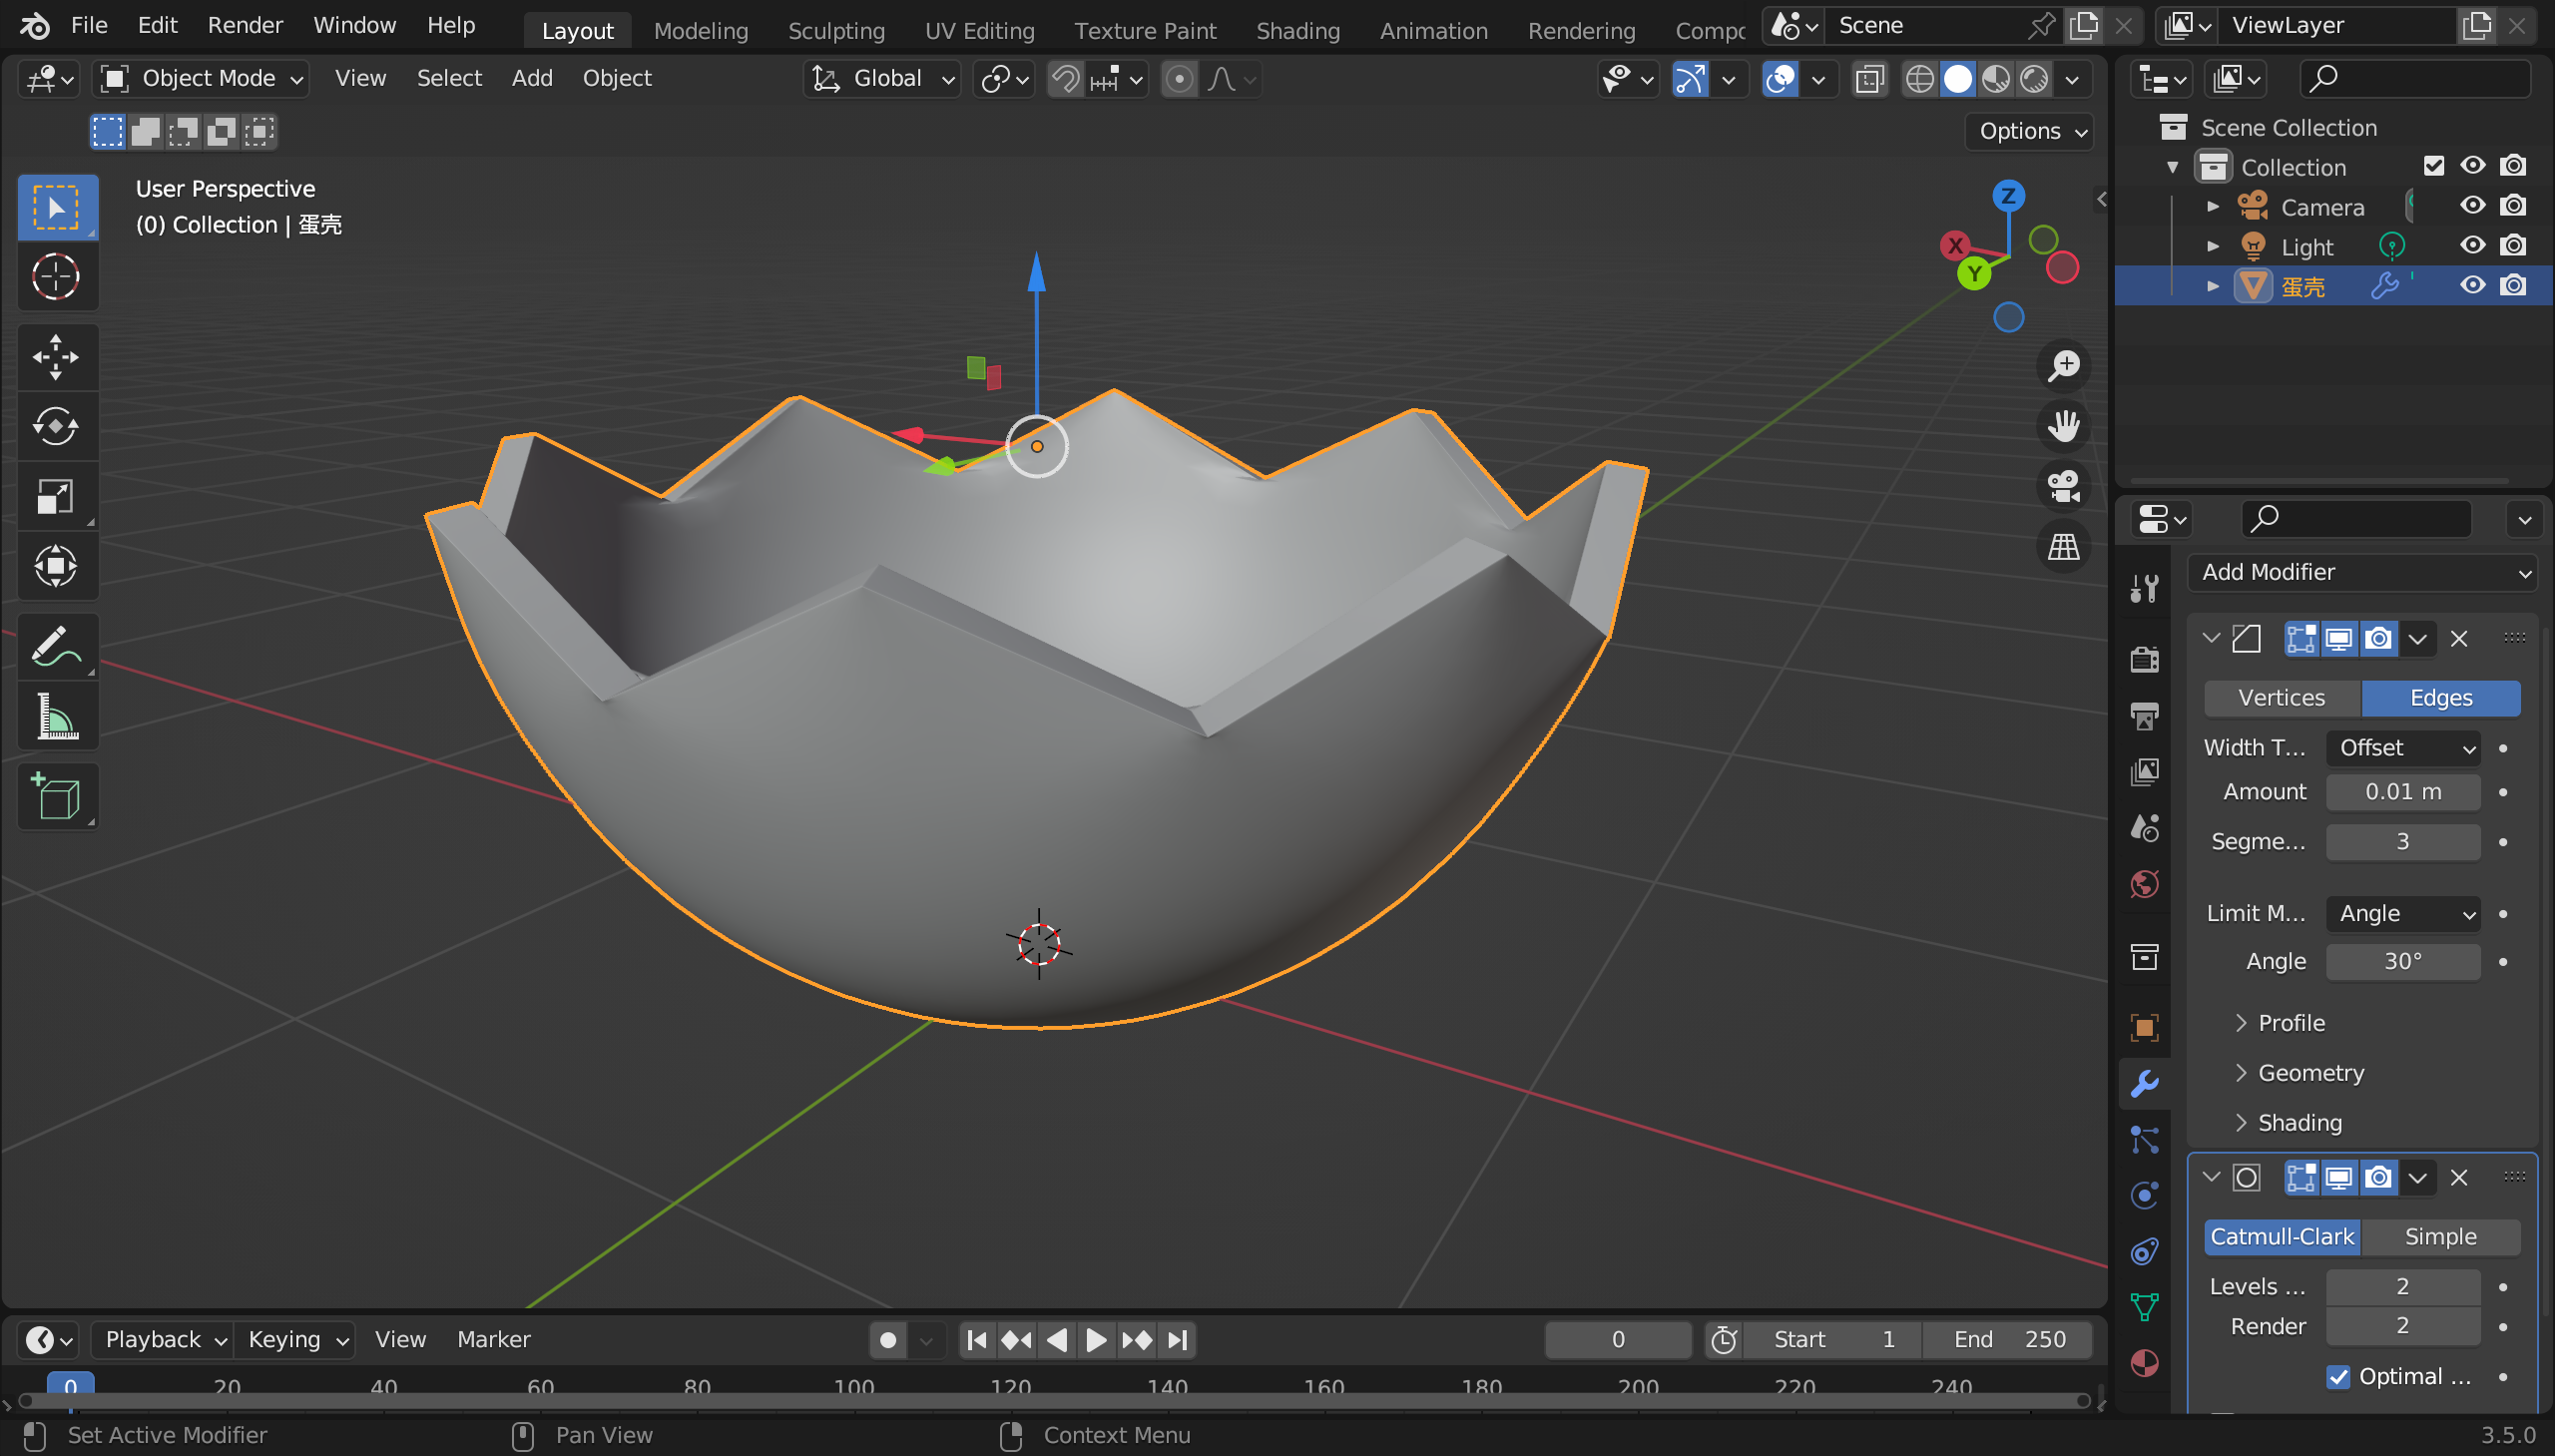2555x1456 pixels.
Task: Select the Measure tool
Action: pos(57,717)
